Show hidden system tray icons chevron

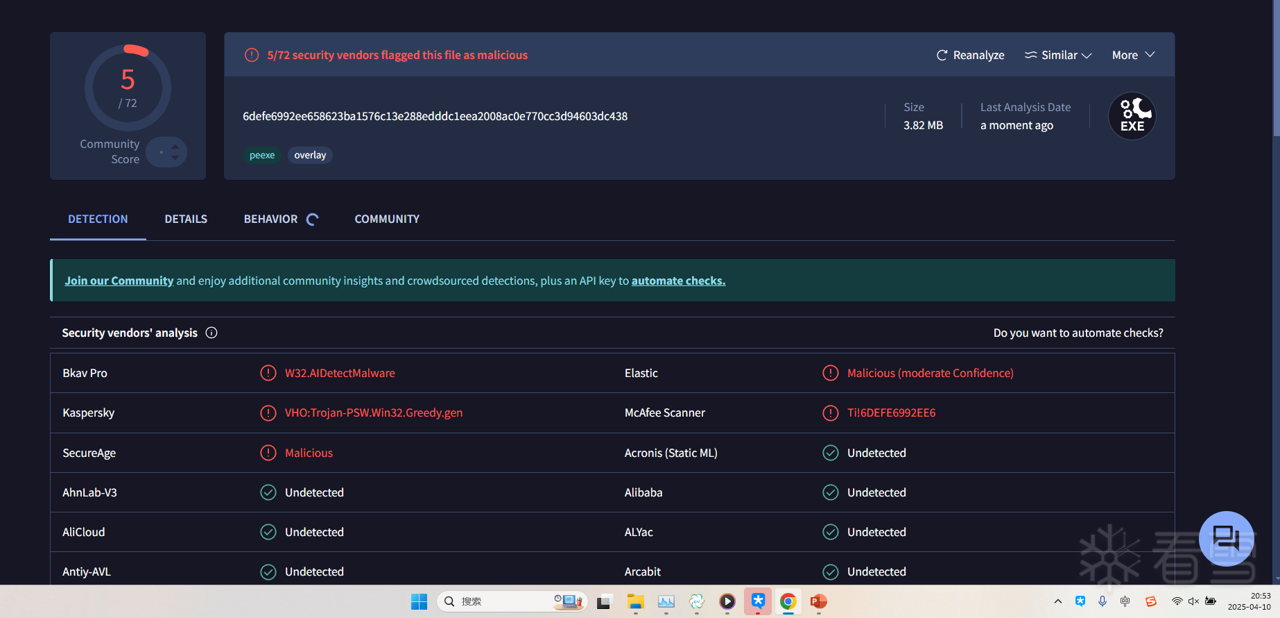coord(1058,601)
